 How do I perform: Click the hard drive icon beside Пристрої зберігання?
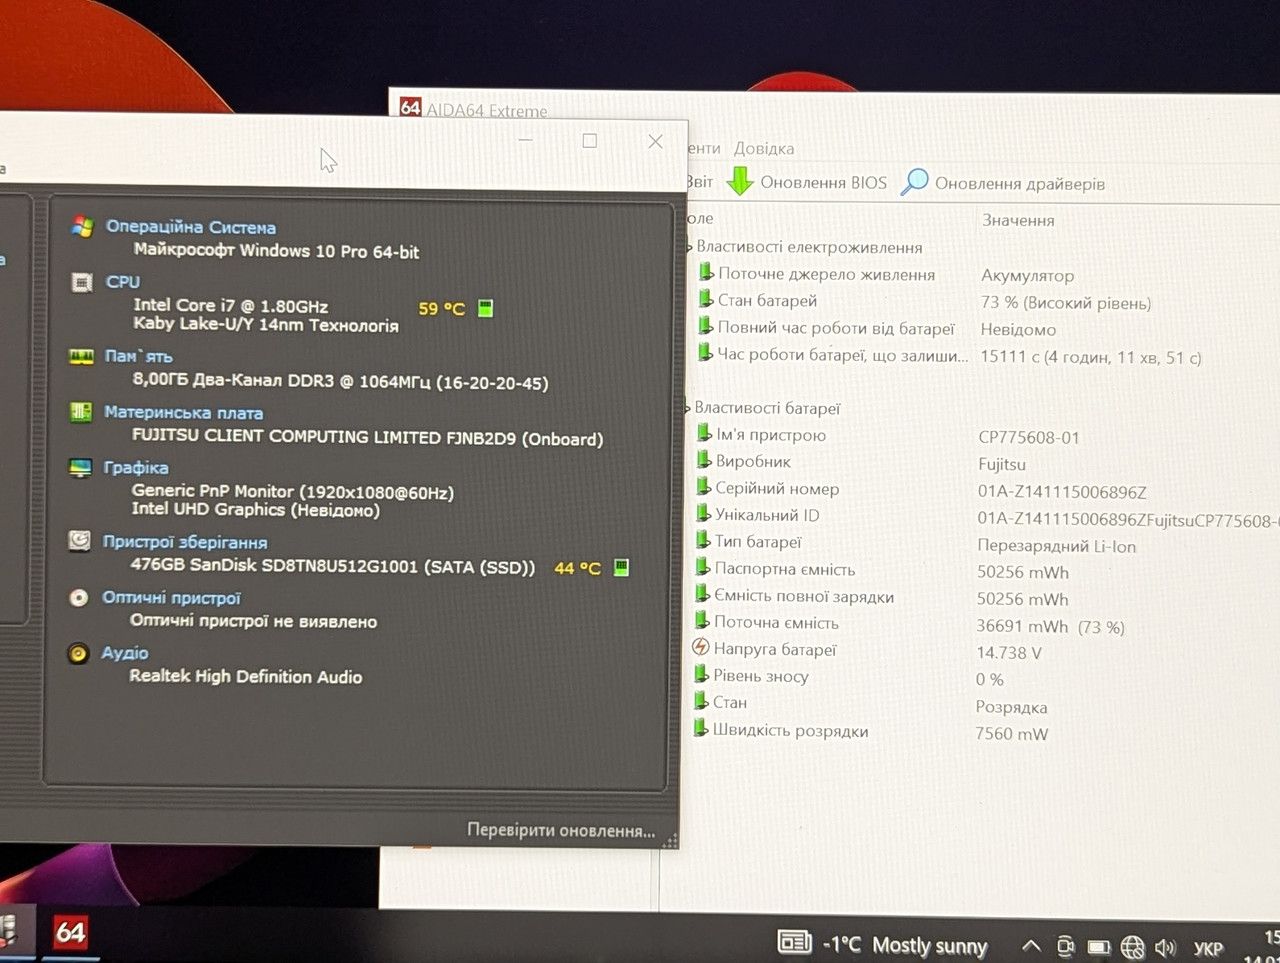(79, 541)
